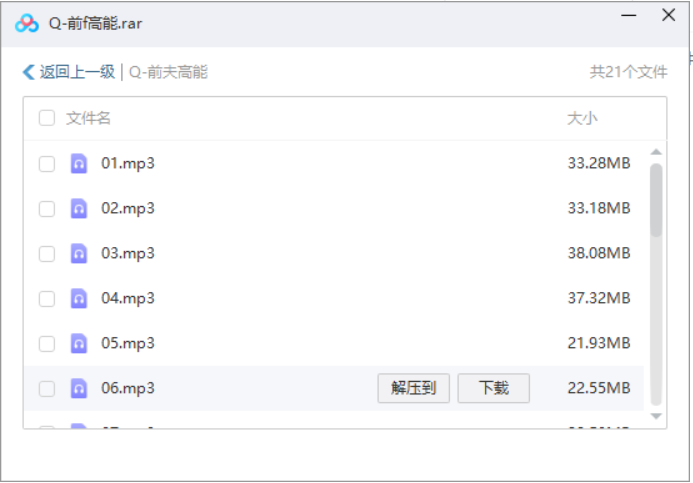Click the 文件名 column header
This screenshot has height=483, width=693.
tap(89, 118)
